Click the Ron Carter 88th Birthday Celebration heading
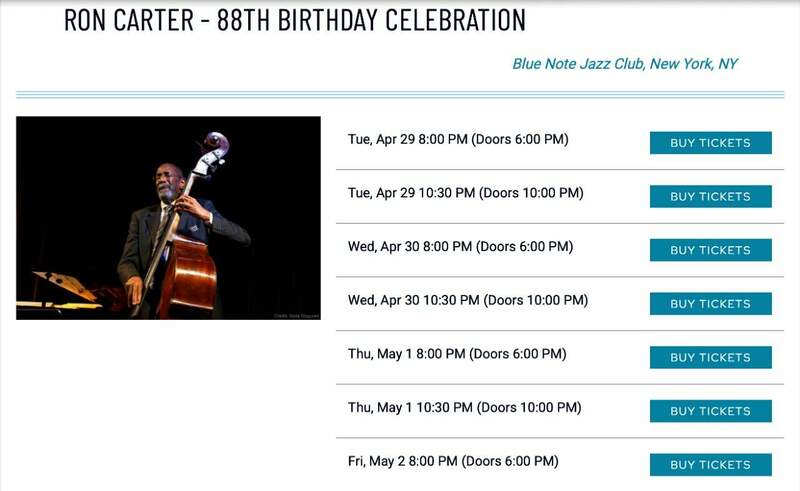The image size is (800, 491). tap(294, 19)
